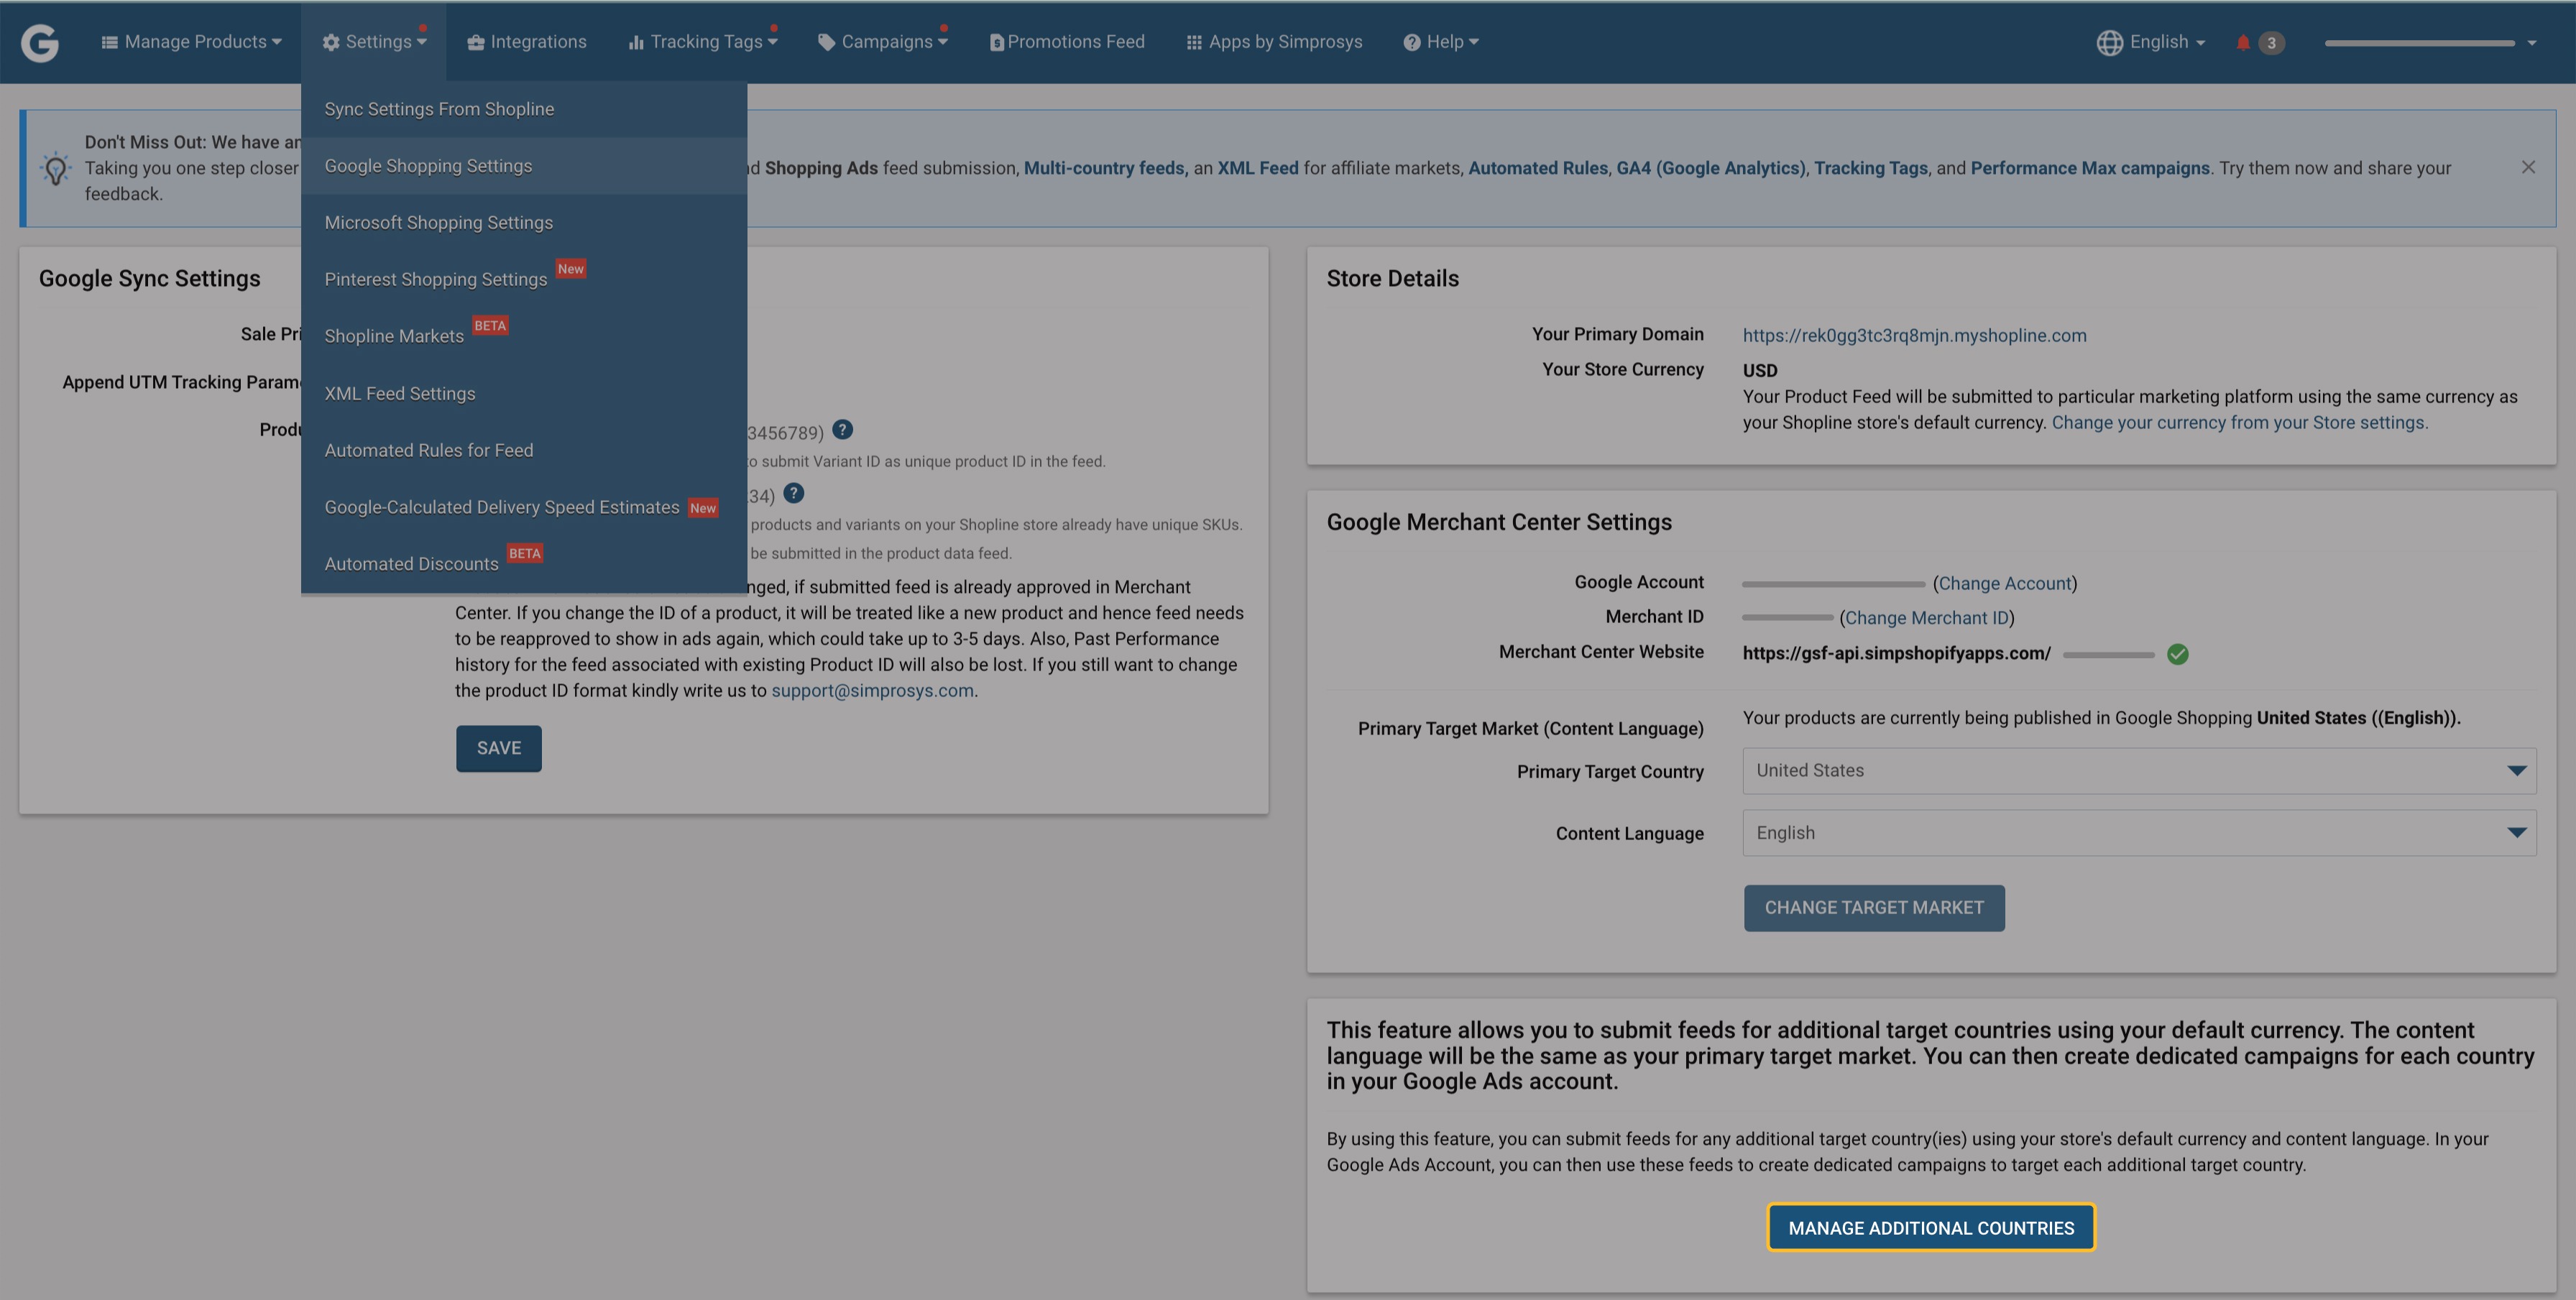This screenshot has height=1300, width=2576.
Task: Click the globe language icon
Action: [x=2109, y=42]
